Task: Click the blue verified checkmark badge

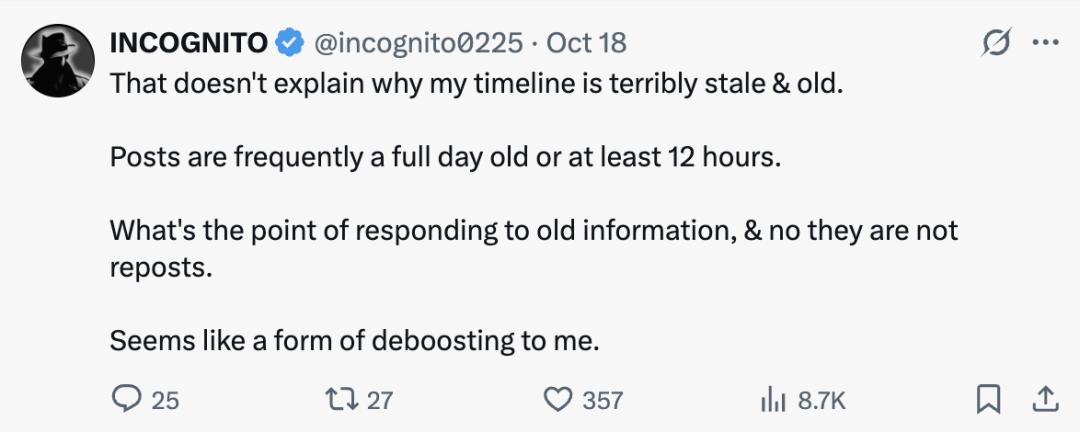Action: pyautogui.click(x=290, y=43)
